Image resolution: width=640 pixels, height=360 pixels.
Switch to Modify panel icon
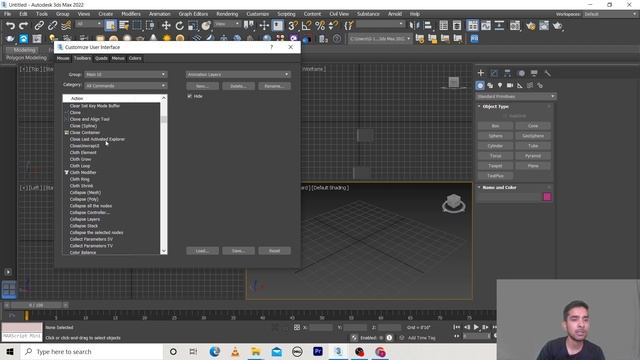tap(494, 73)
